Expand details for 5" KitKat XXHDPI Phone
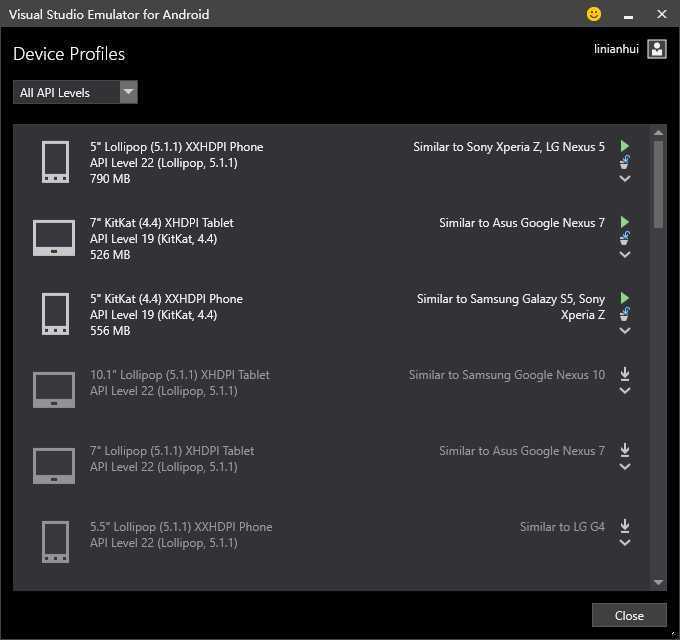Image resolution: width=680 pixels, height=640 pixels. (x=625, y=331)
